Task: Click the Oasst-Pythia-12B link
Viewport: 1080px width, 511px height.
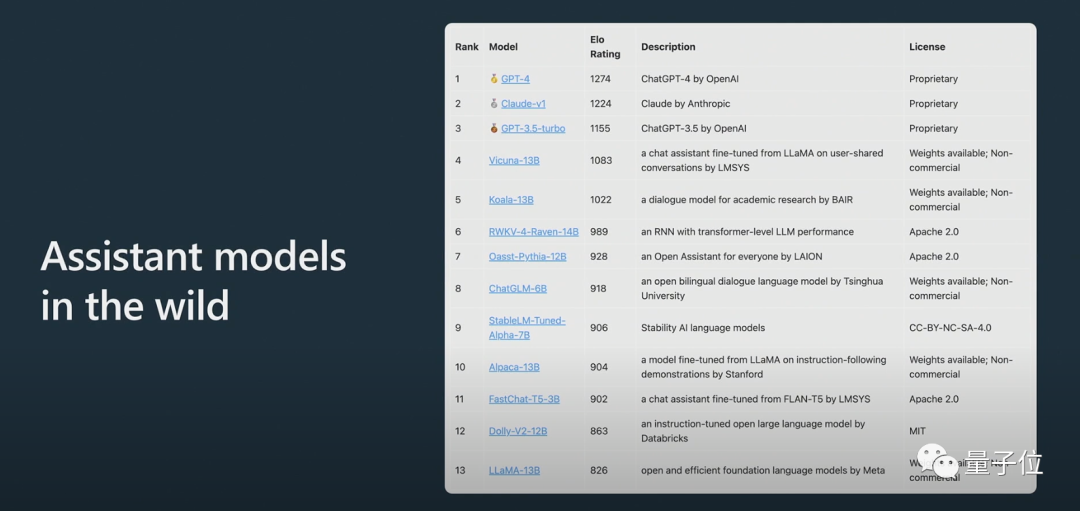Action: [x=528, y=257]
